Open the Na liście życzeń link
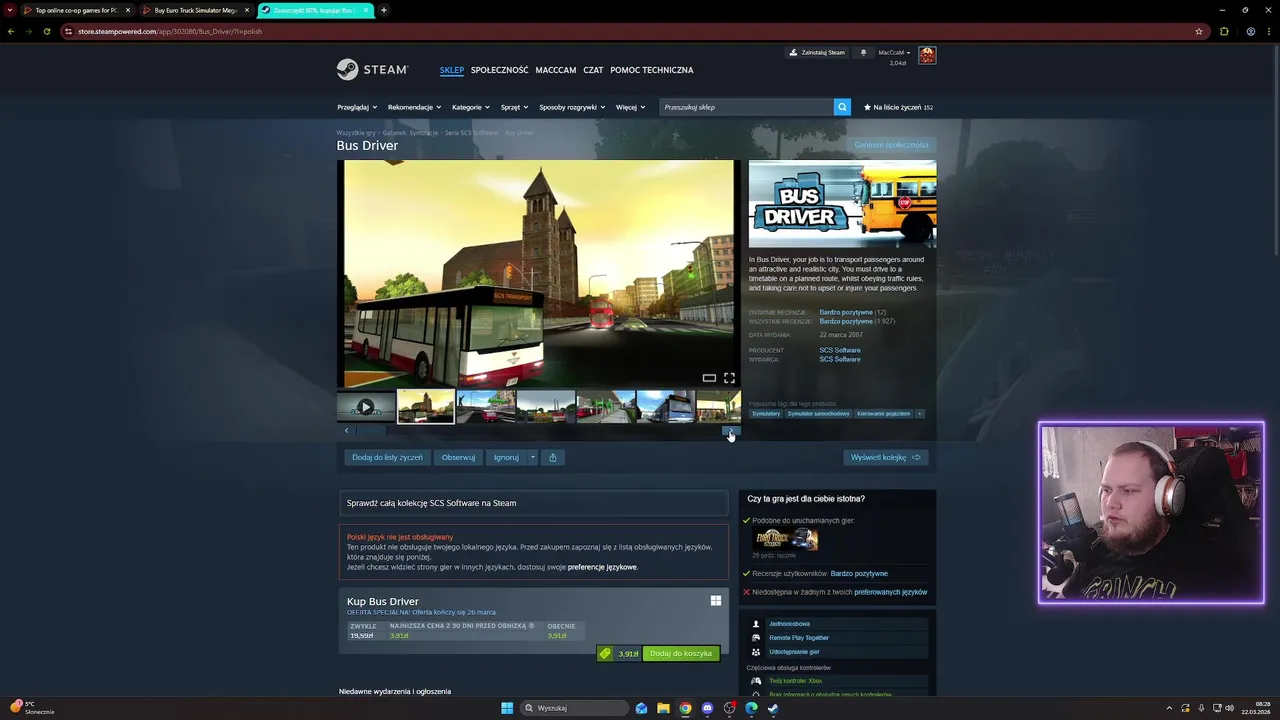 [x=898, y=107]
